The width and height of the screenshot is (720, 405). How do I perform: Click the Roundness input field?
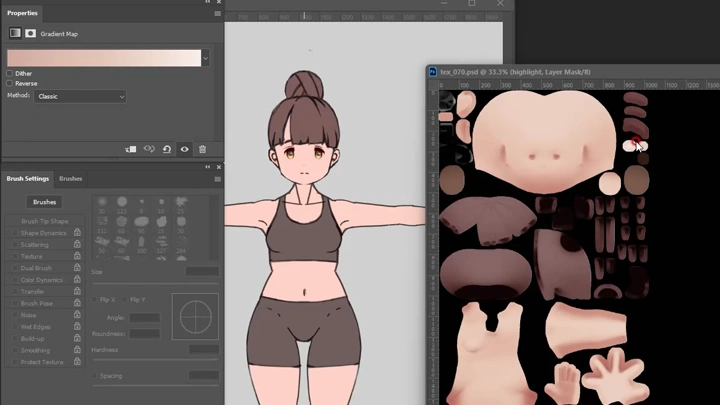(x=145, y=334)
